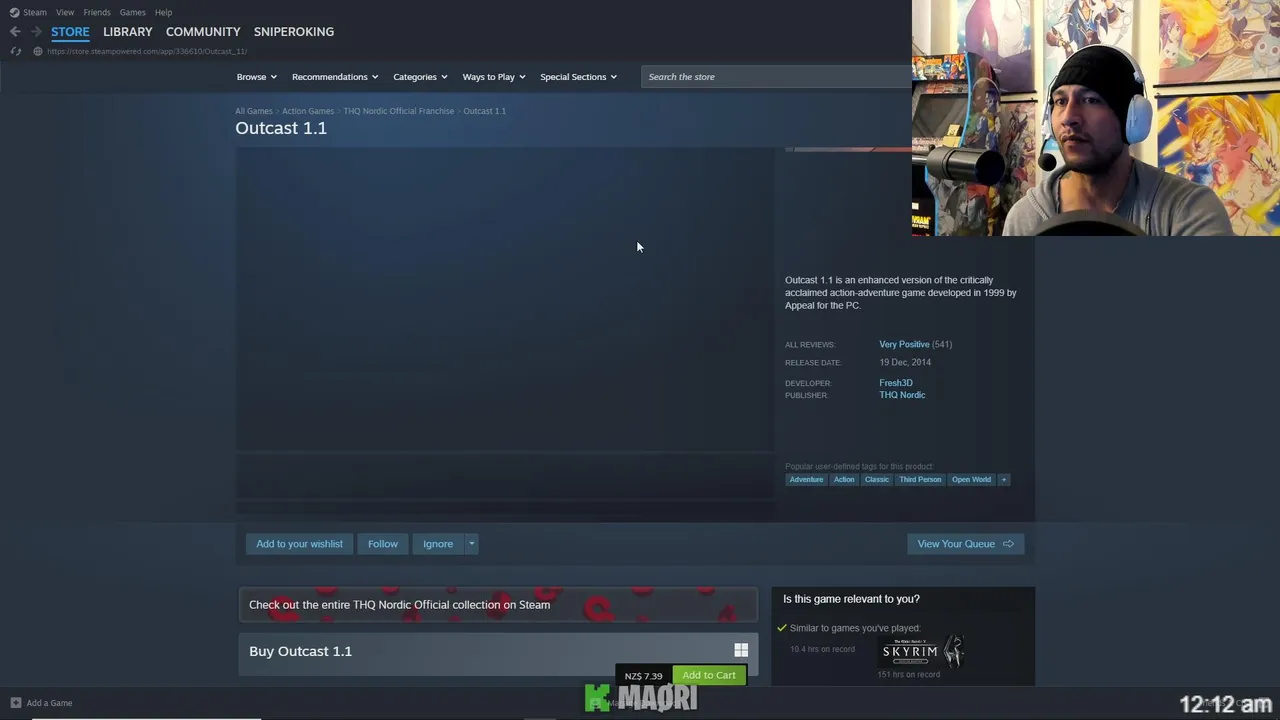Click the plus icon for Add a Game
Viewport: 1280px width, 720px height.
15,703
